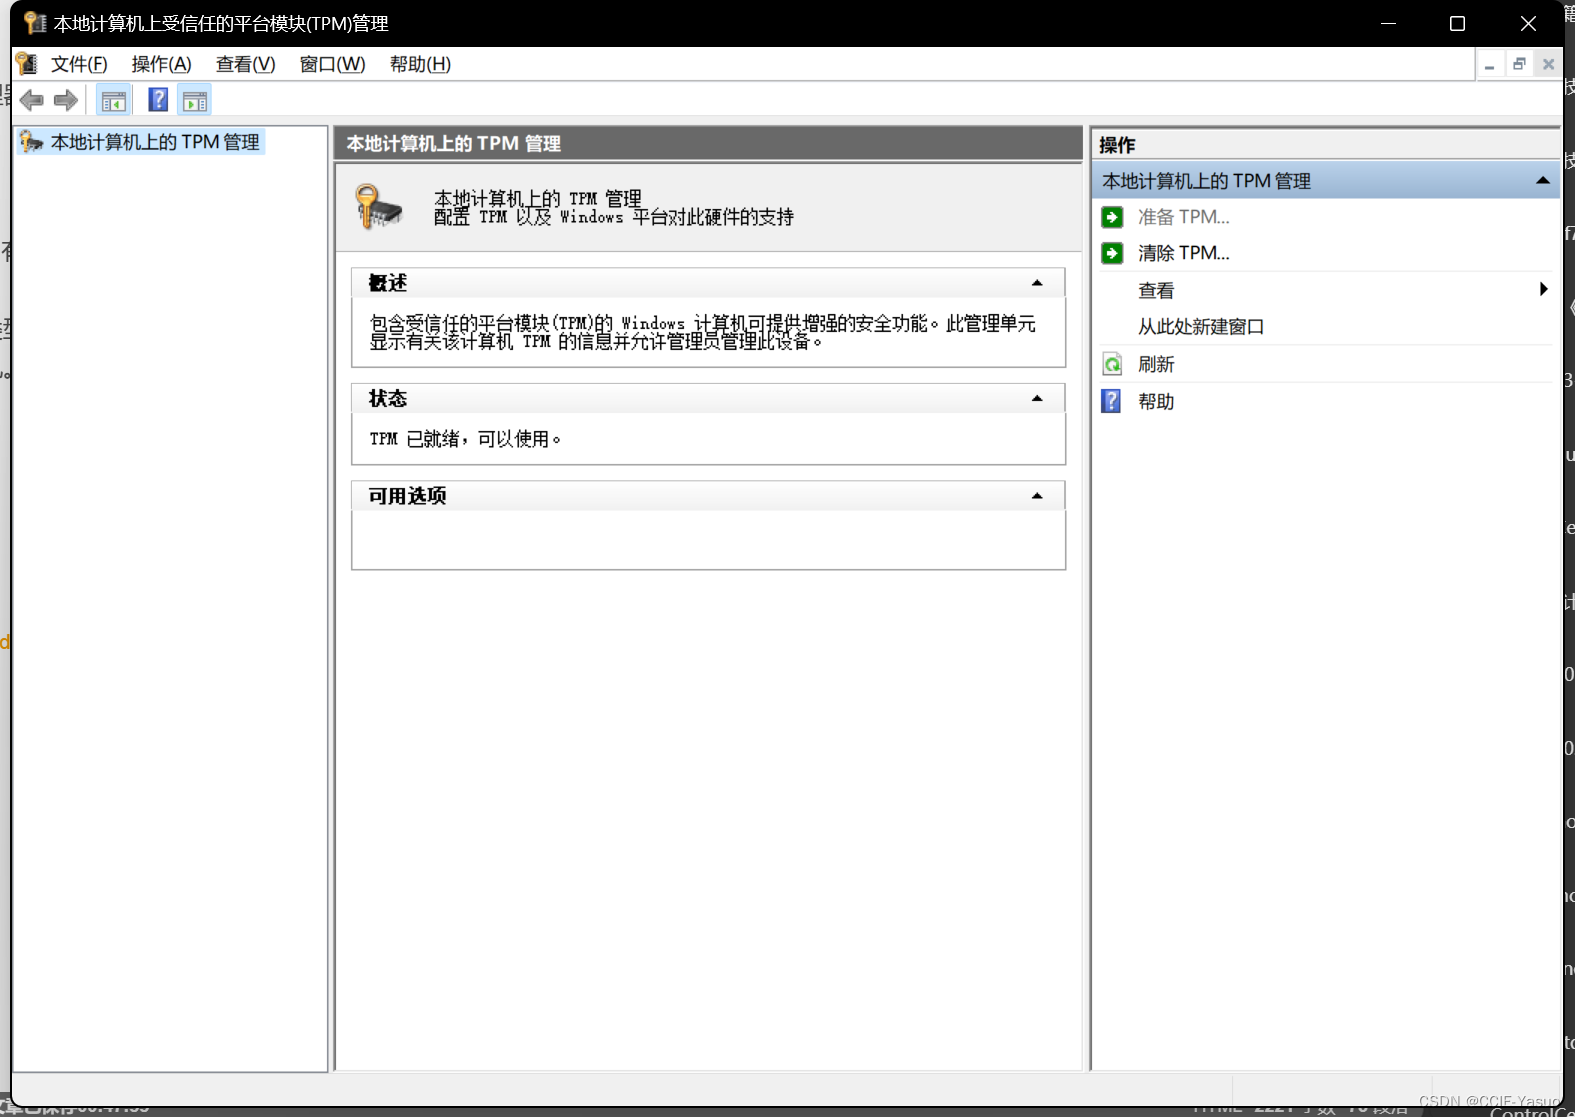Expand the 查看 submenu arrow
The width and height of the screenshot is (1575, 1117).
click(1543, 289)
